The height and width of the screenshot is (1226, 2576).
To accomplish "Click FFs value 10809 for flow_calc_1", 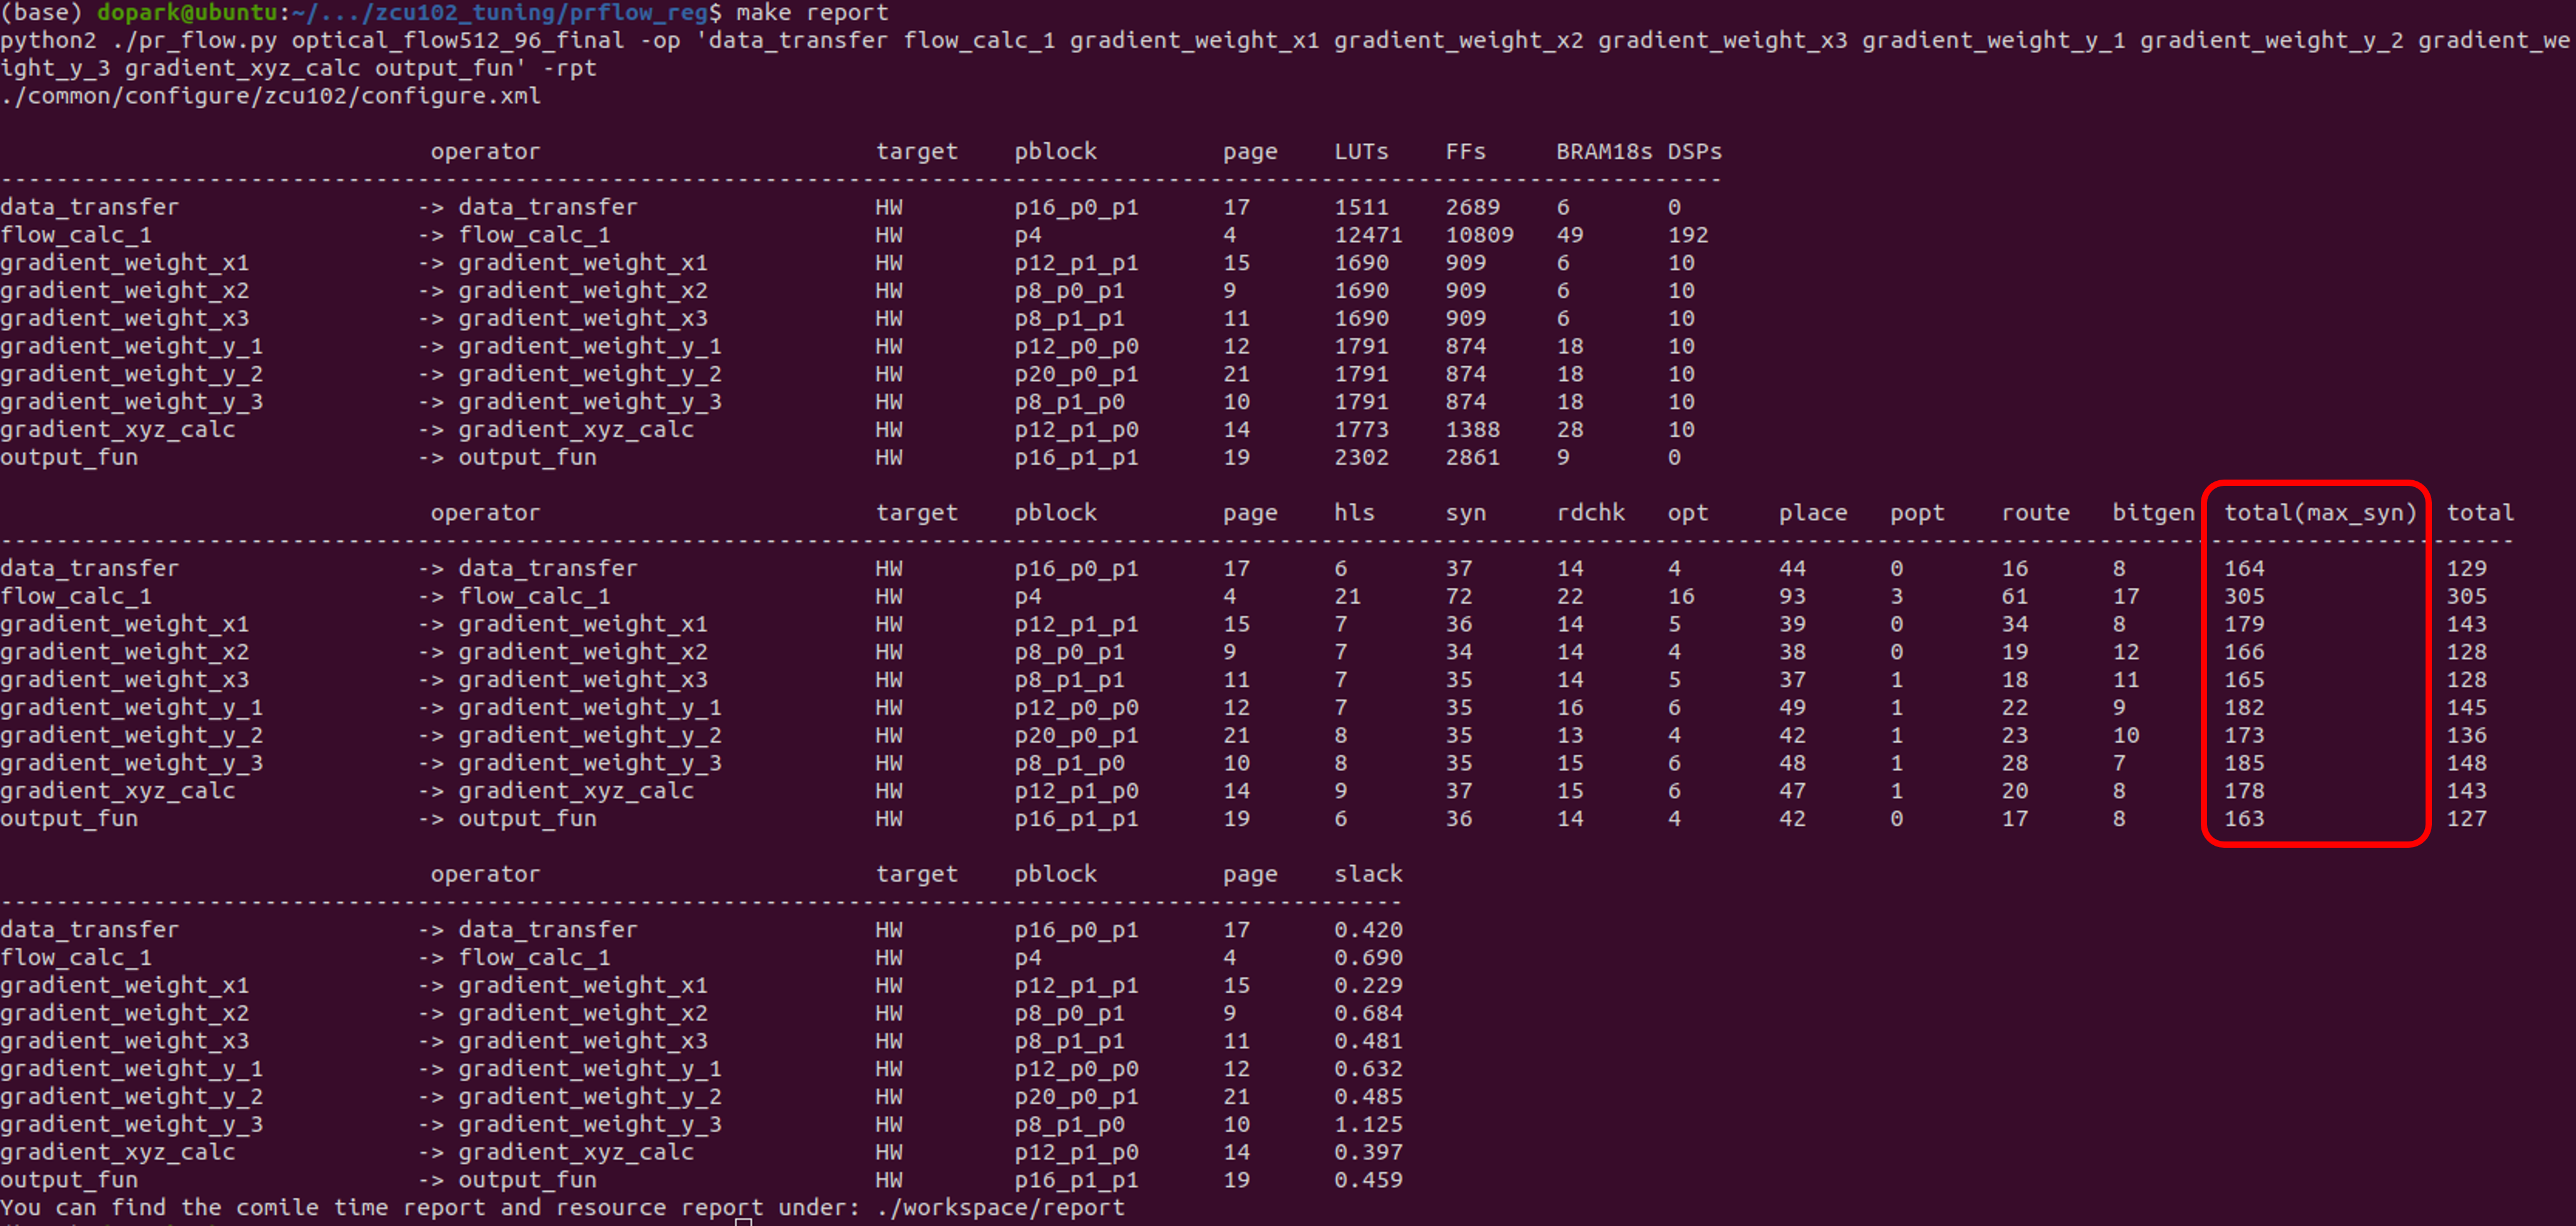I will pyautogui.click(x=1479, y=235).
